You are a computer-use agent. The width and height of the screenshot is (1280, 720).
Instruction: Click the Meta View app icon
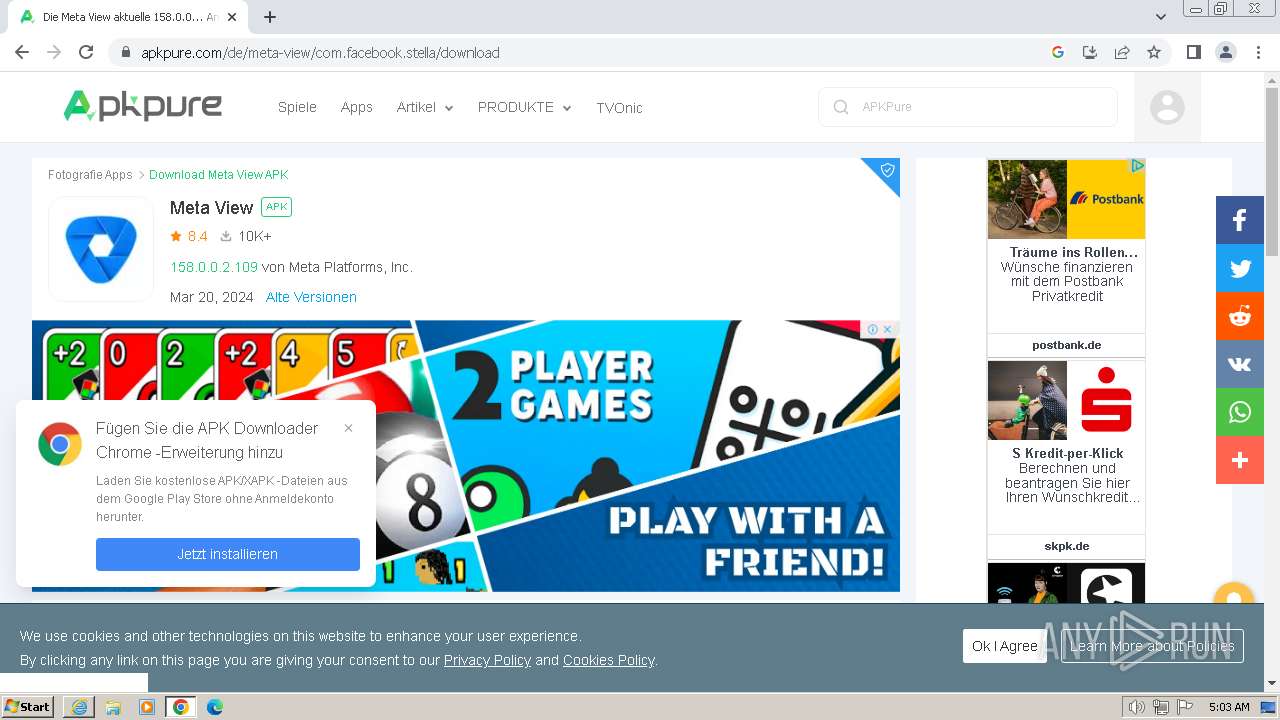101,249
